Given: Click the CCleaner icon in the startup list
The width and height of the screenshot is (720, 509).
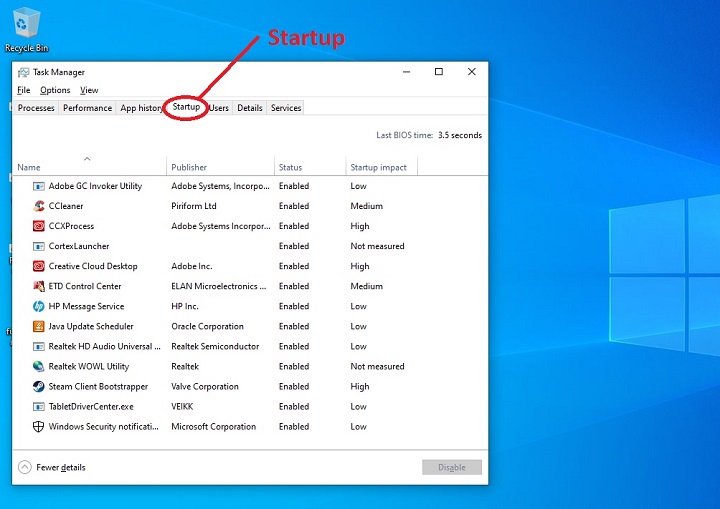Looking at the screenshot, I should tap(39, 206).
